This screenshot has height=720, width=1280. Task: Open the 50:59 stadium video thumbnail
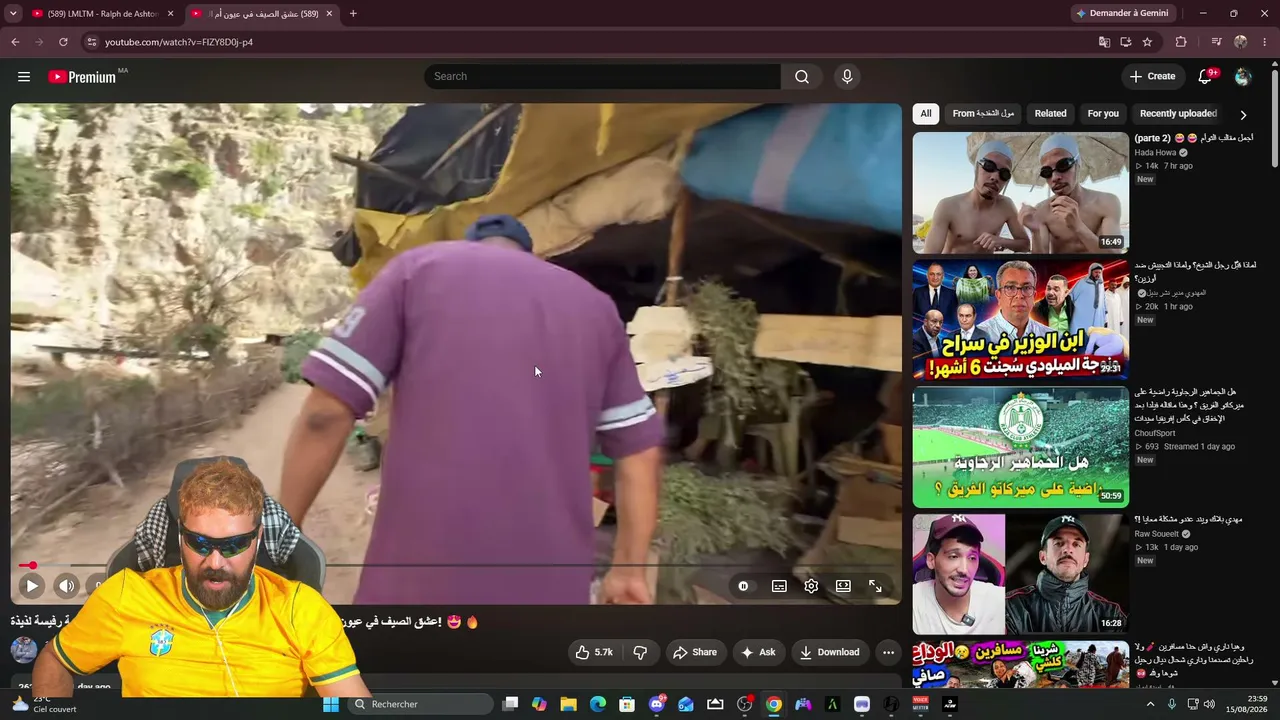(1020, 447)
